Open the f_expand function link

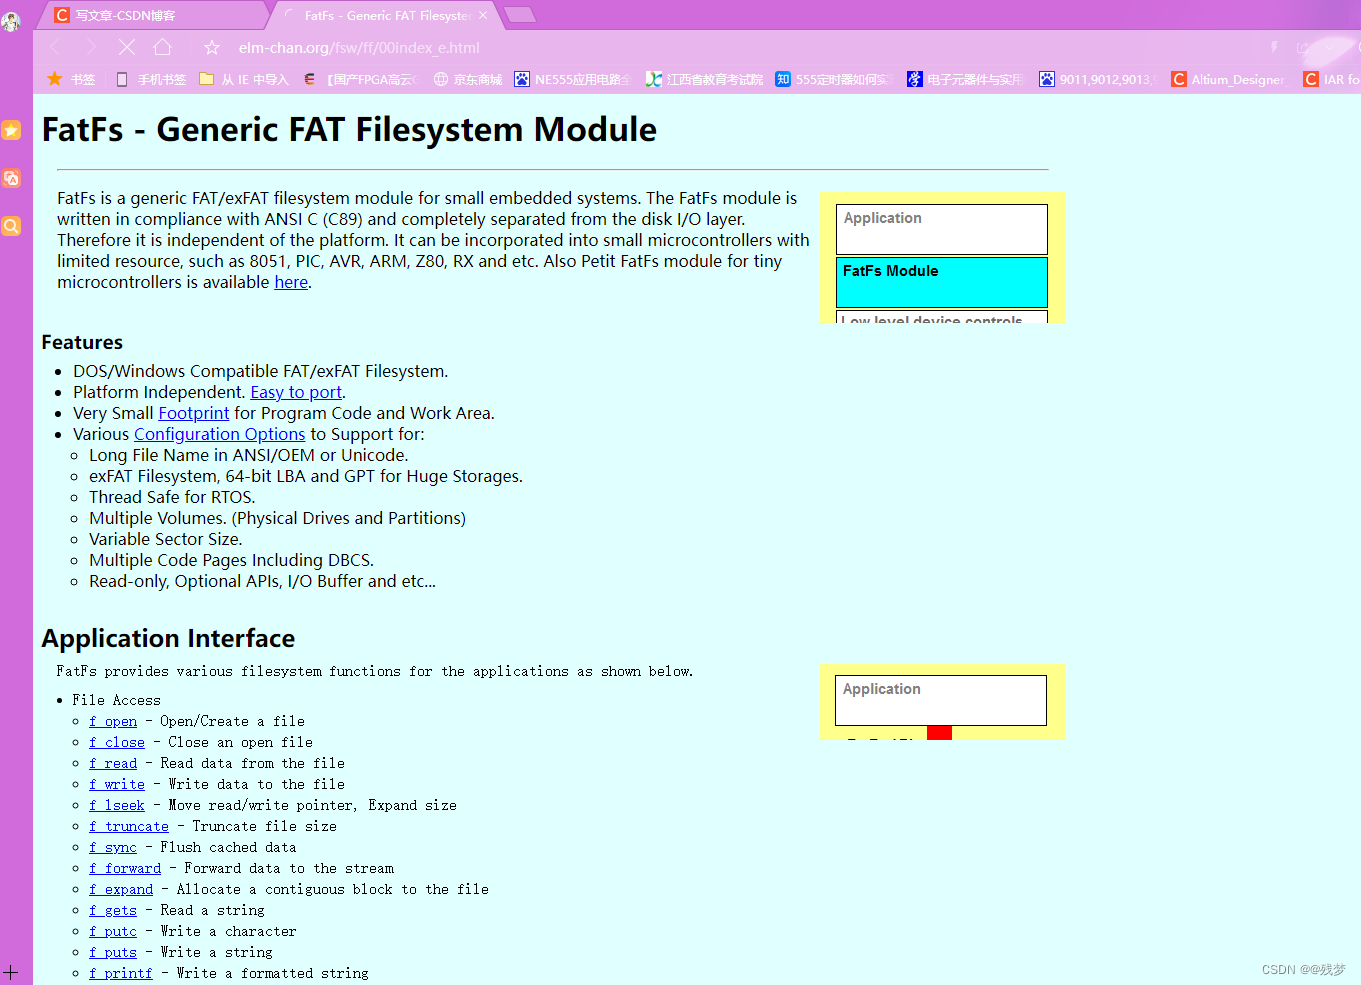121,889
